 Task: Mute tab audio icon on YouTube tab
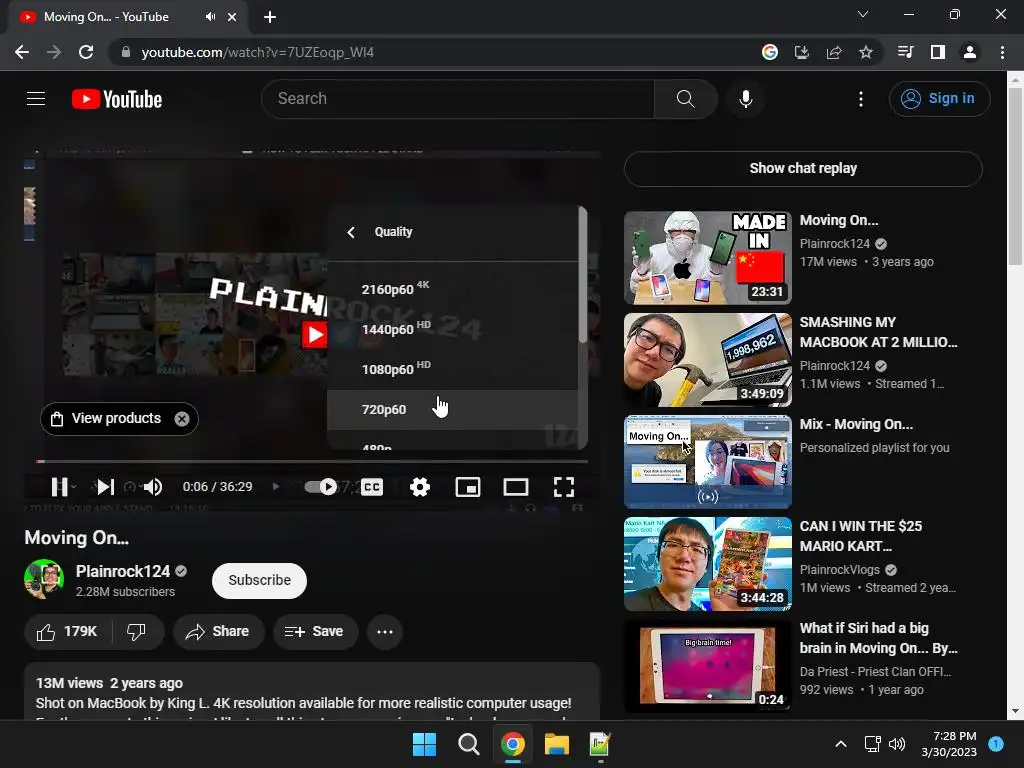pyautogui.click(x=210, y=17)
